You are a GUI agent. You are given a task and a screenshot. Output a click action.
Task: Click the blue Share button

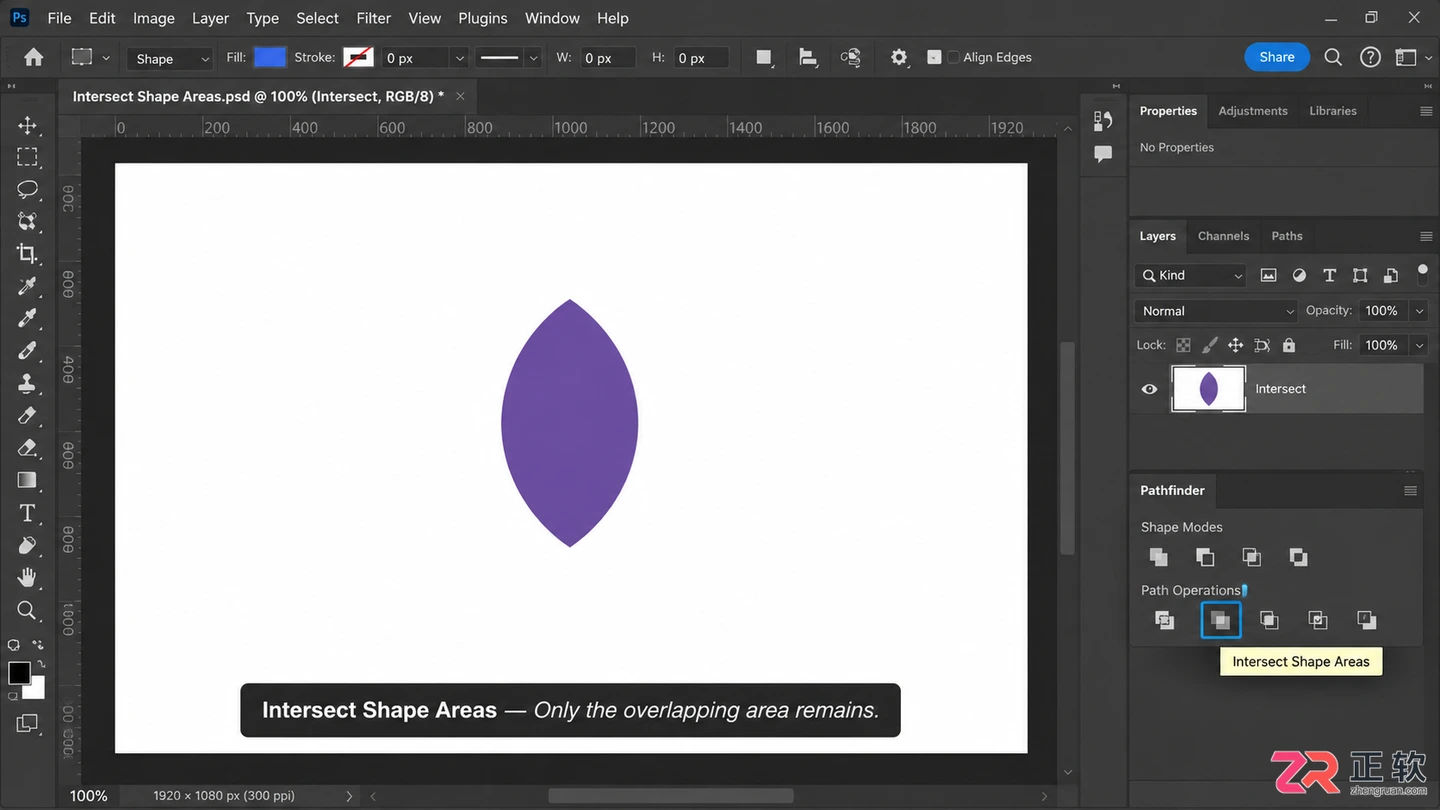[x=1277, y=57]
